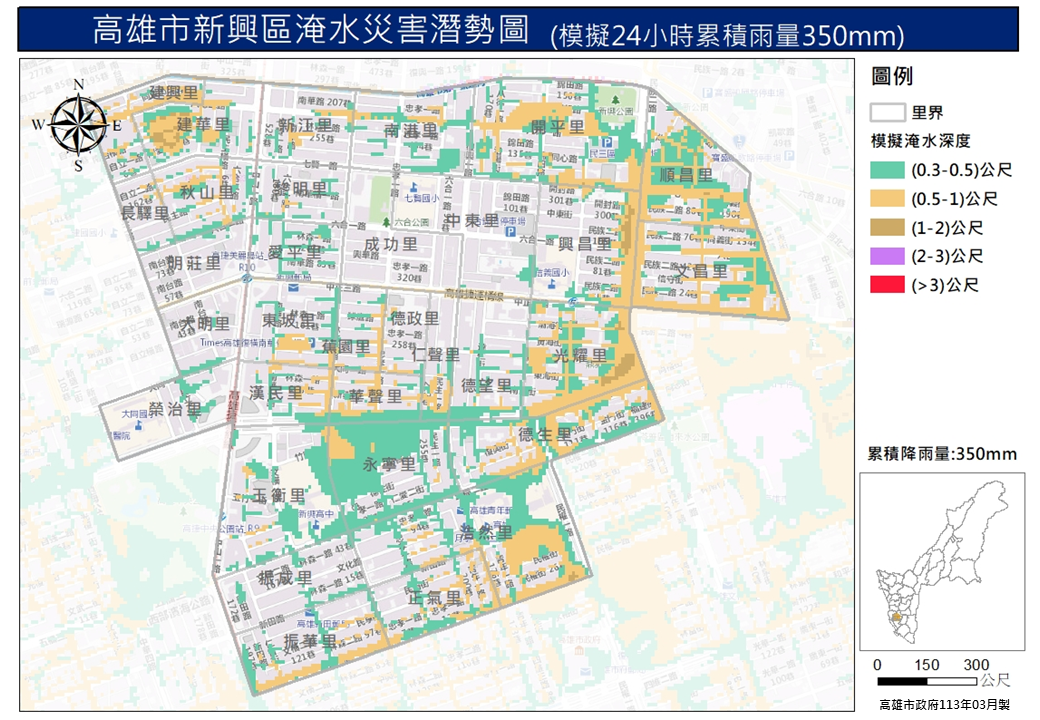Click the brown 1-2 m legend swatch
The image size is (1040, 720).
click(x=887, y=227)
